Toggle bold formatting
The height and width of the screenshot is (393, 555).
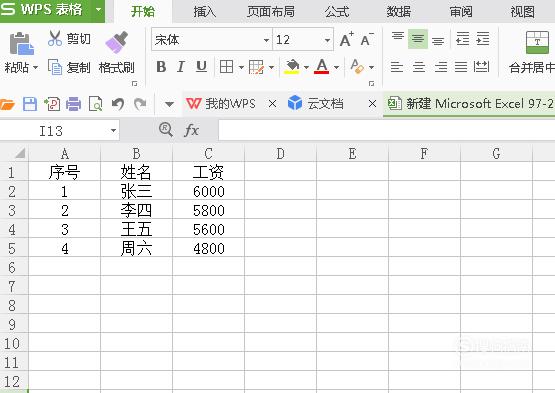[x=161, y=67]
